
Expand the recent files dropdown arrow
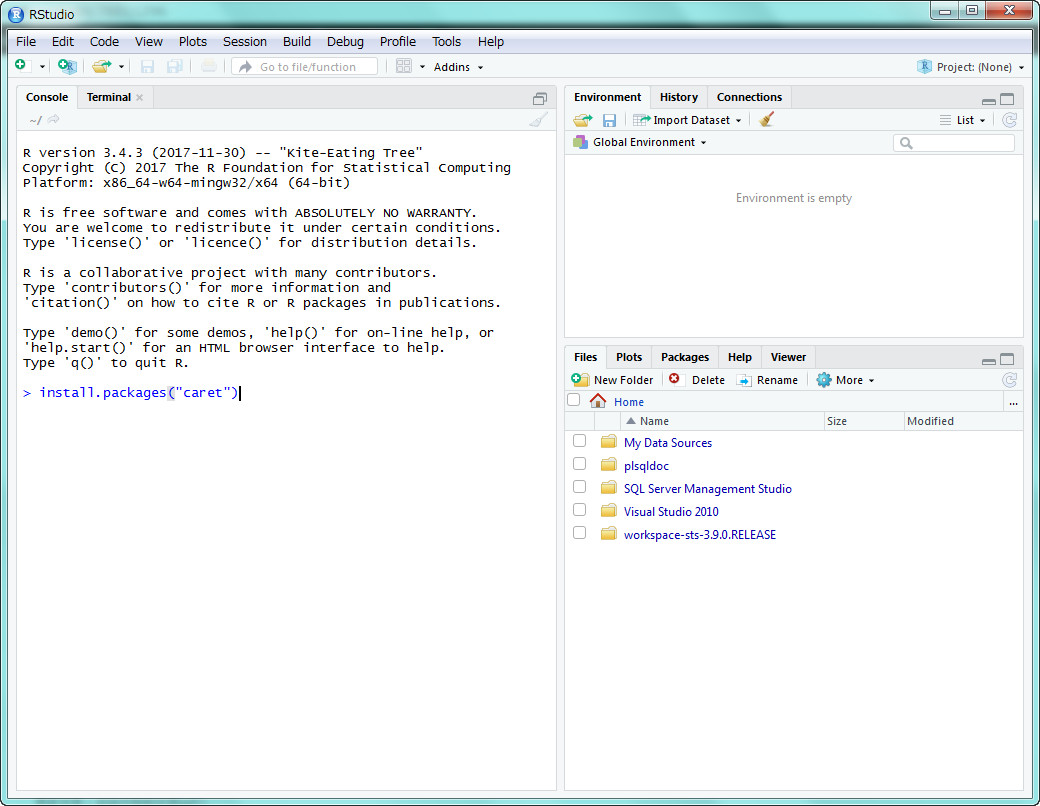pyautogui.click(x=121, y=67)
